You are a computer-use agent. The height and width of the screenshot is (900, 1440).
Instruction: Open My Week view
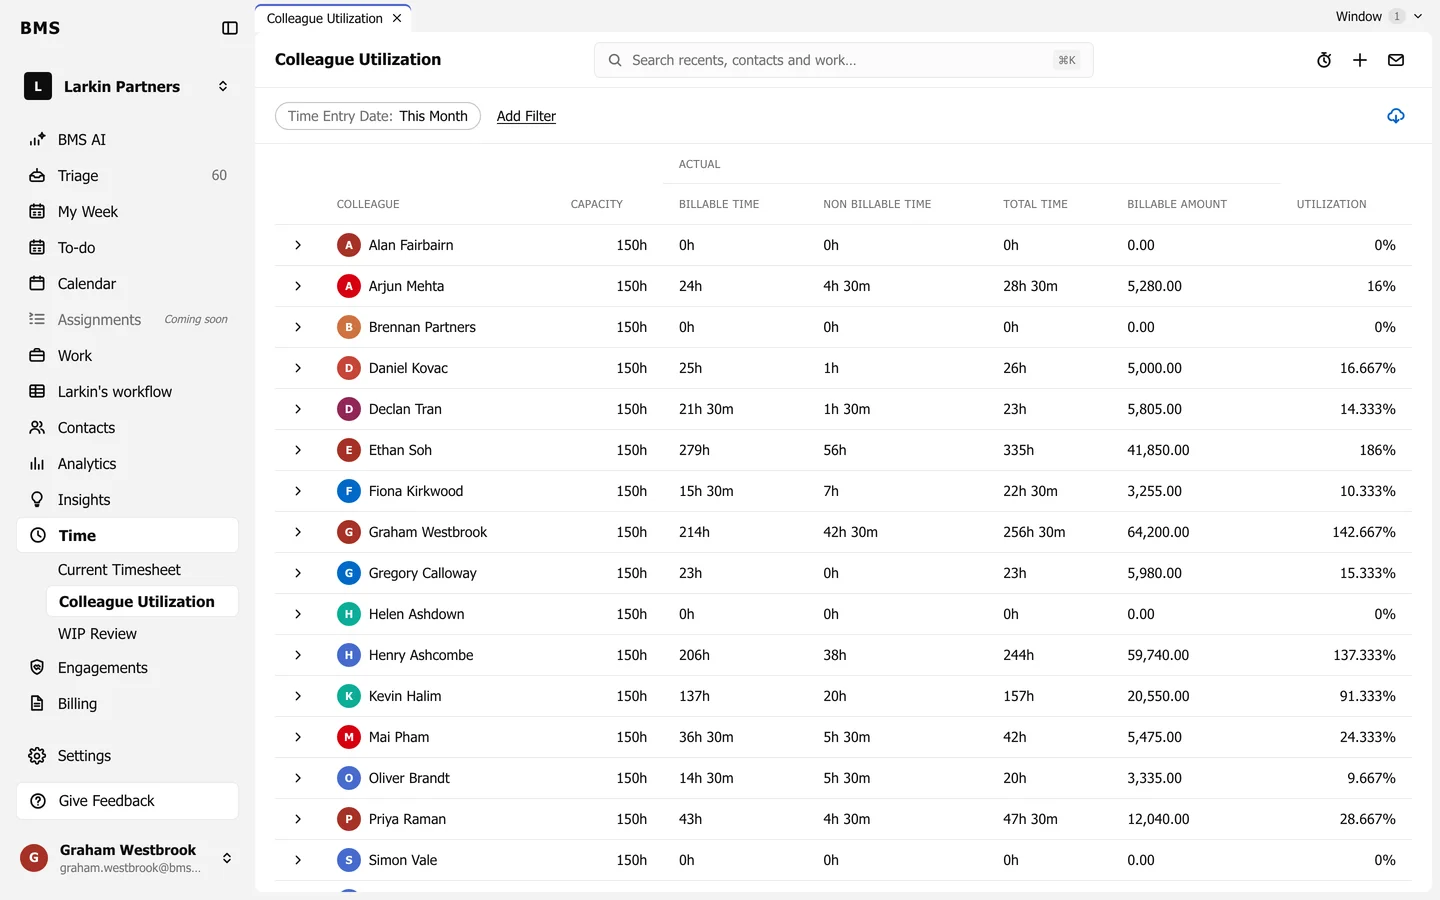[128, 212]
